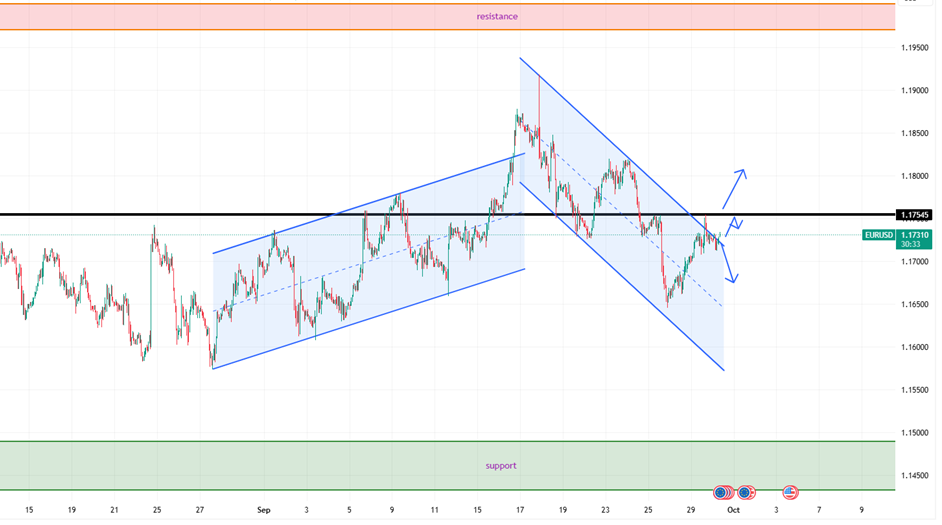This screenshot has width=942, height=525.
Task: Click the US flag economic event icon
Action: 790,492
